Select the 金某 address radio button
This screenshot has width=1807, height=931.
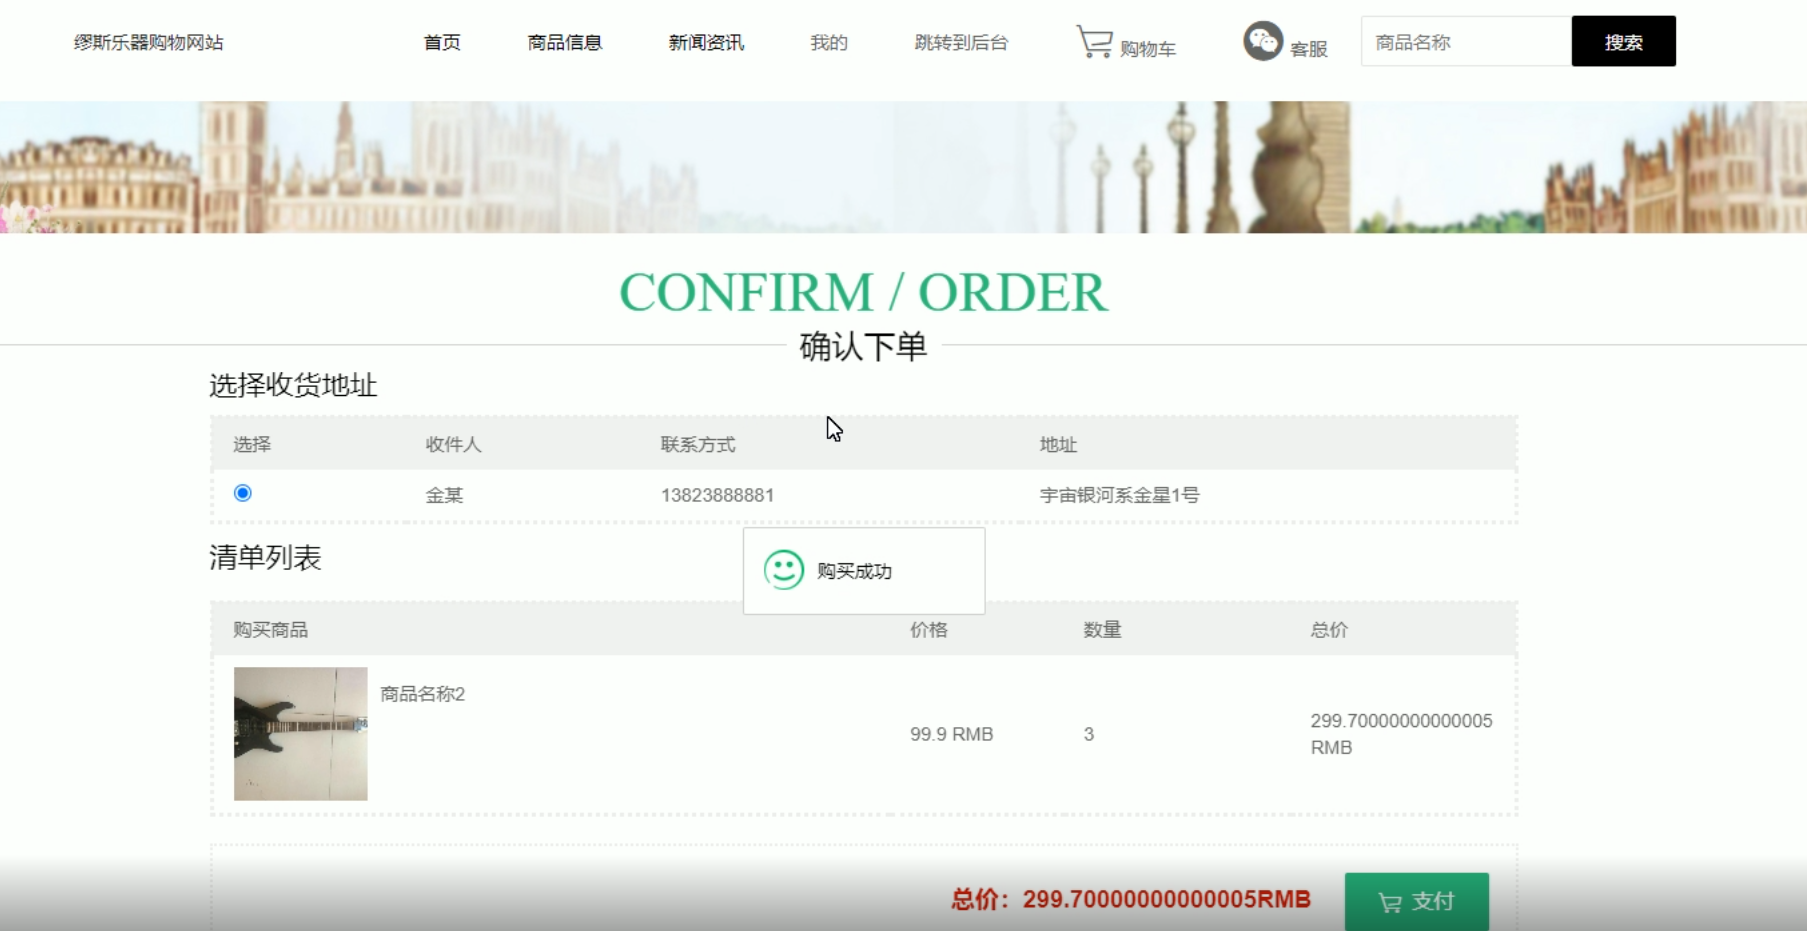click(x=243, y=493)
